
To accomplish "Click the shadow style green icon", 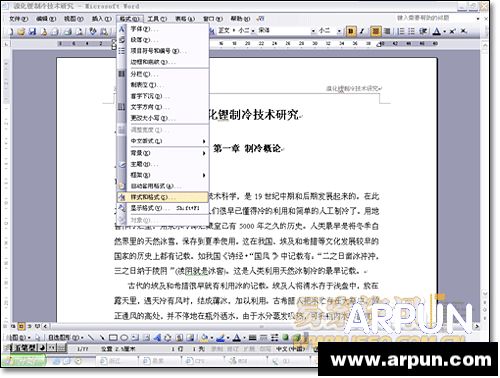I will click(x=285, y=338).
